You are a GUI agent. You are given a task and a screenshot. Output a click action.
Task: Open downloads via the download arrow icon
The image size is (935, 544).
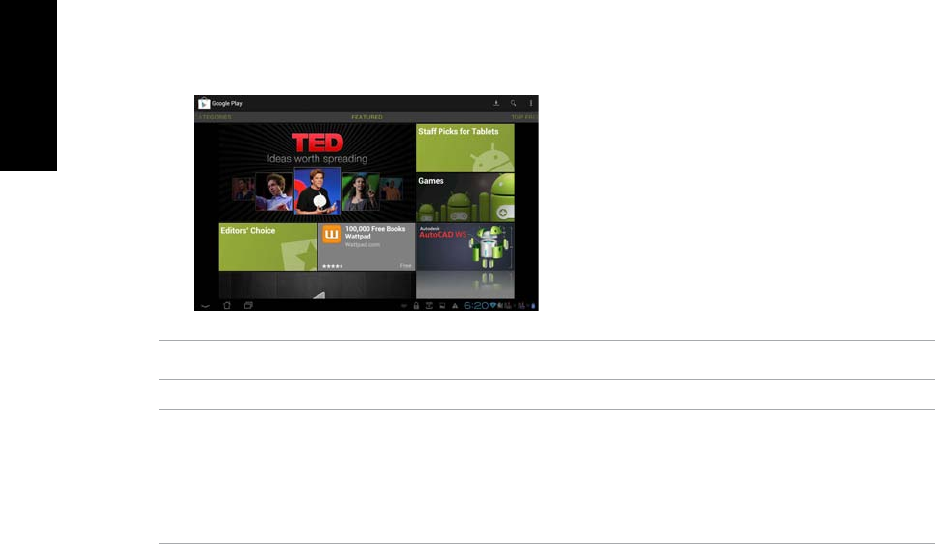[496, 103]
